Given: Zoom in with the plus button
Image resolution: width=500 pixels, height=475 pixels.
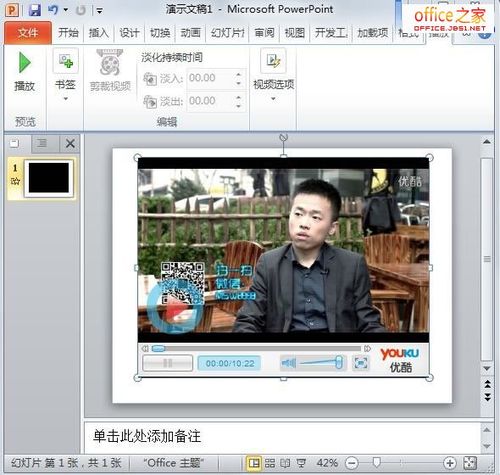Looking at the screenshot, I should [450, 463].
